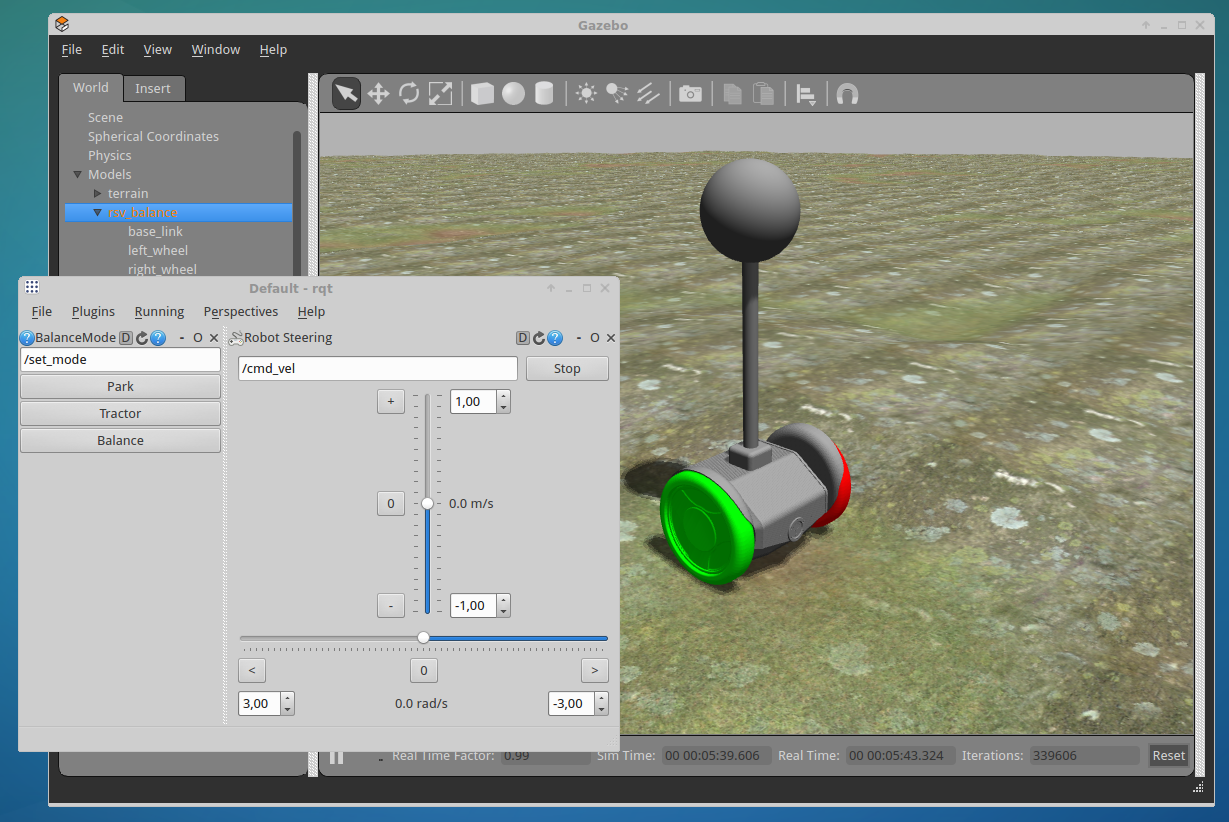Switch to the Insert tab
Screen dimensions: 1229x822
tap(153, 89)
